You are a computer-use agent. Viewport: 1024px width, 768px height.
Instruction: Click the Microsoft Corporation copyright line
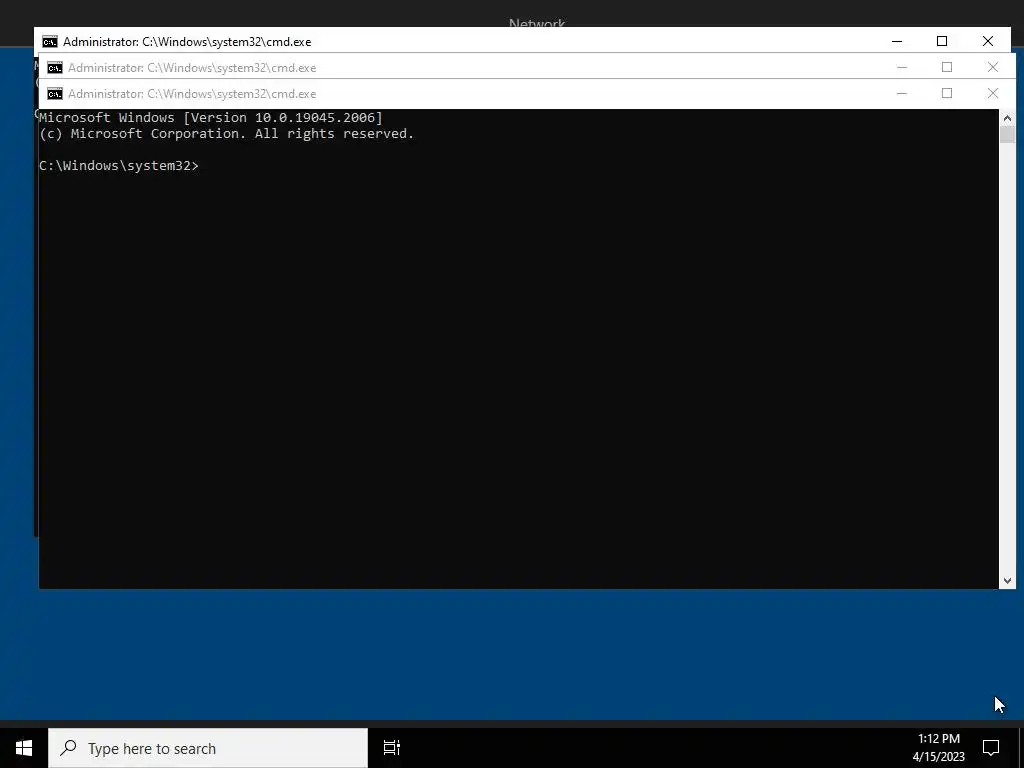pyautogui.click(x=227, y=134)
